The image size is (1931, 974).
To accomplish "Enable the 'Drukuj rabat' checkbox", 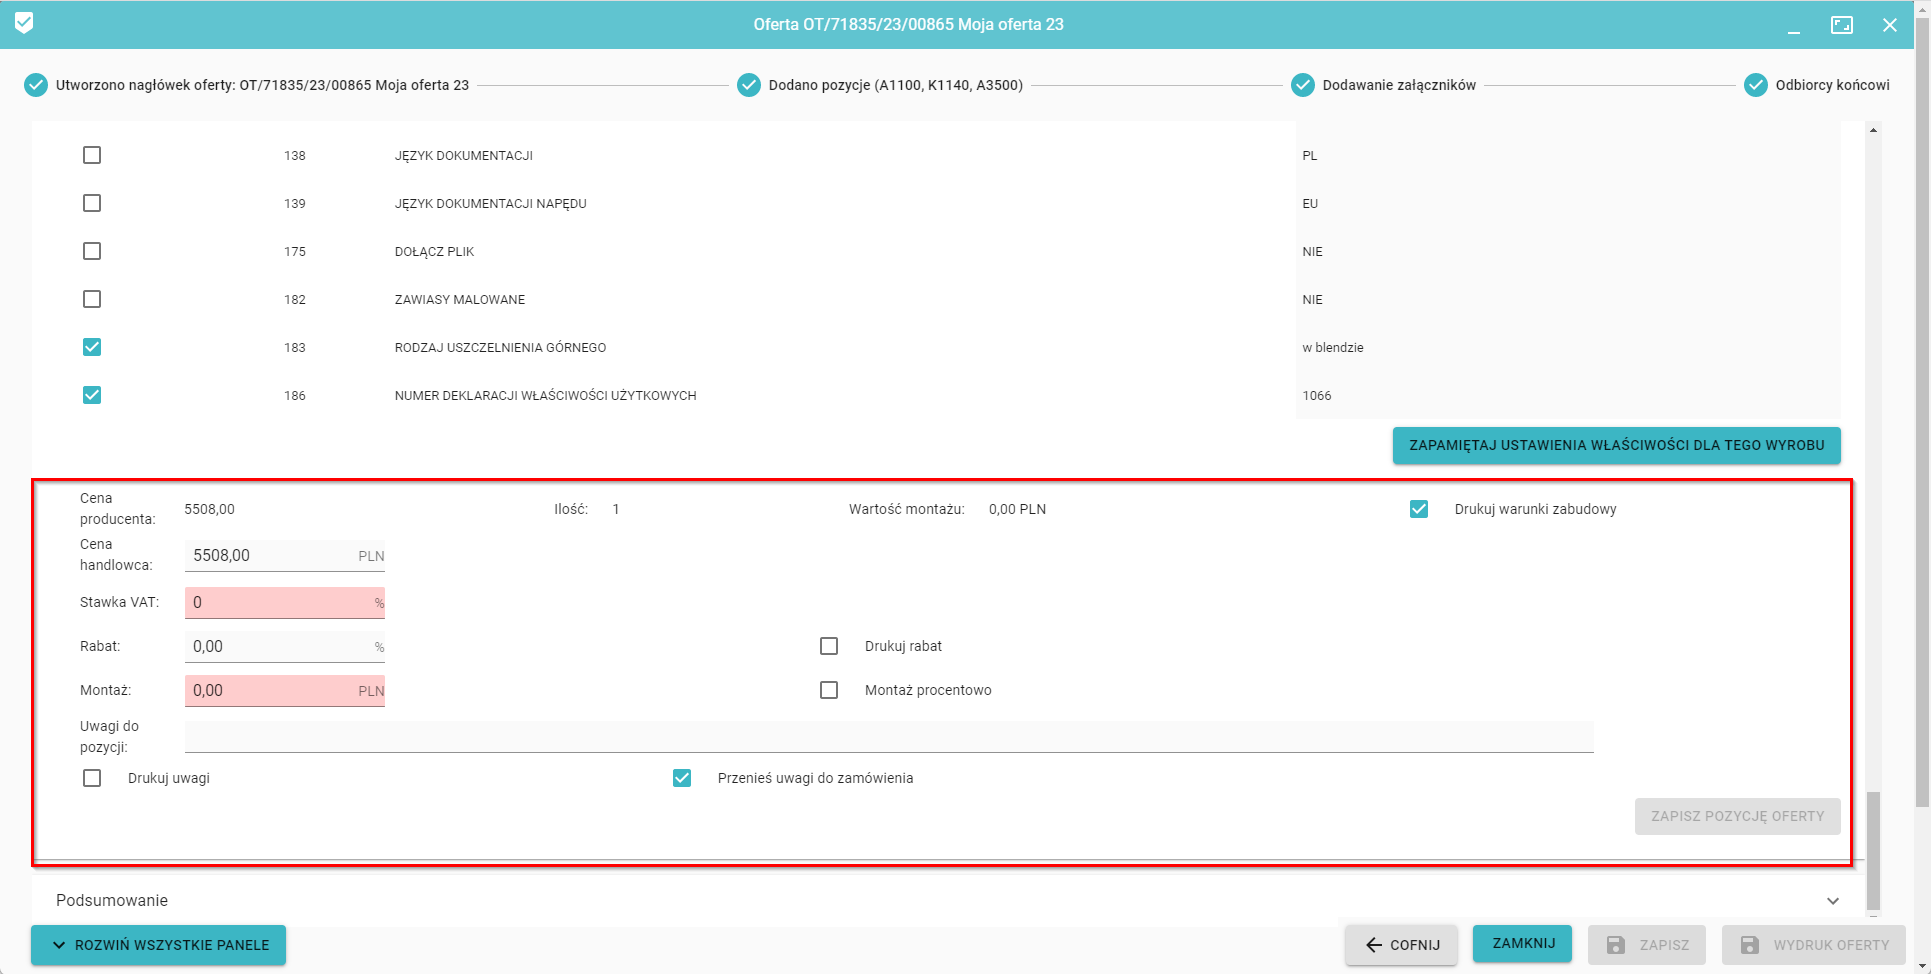I will tap(829, 646).
